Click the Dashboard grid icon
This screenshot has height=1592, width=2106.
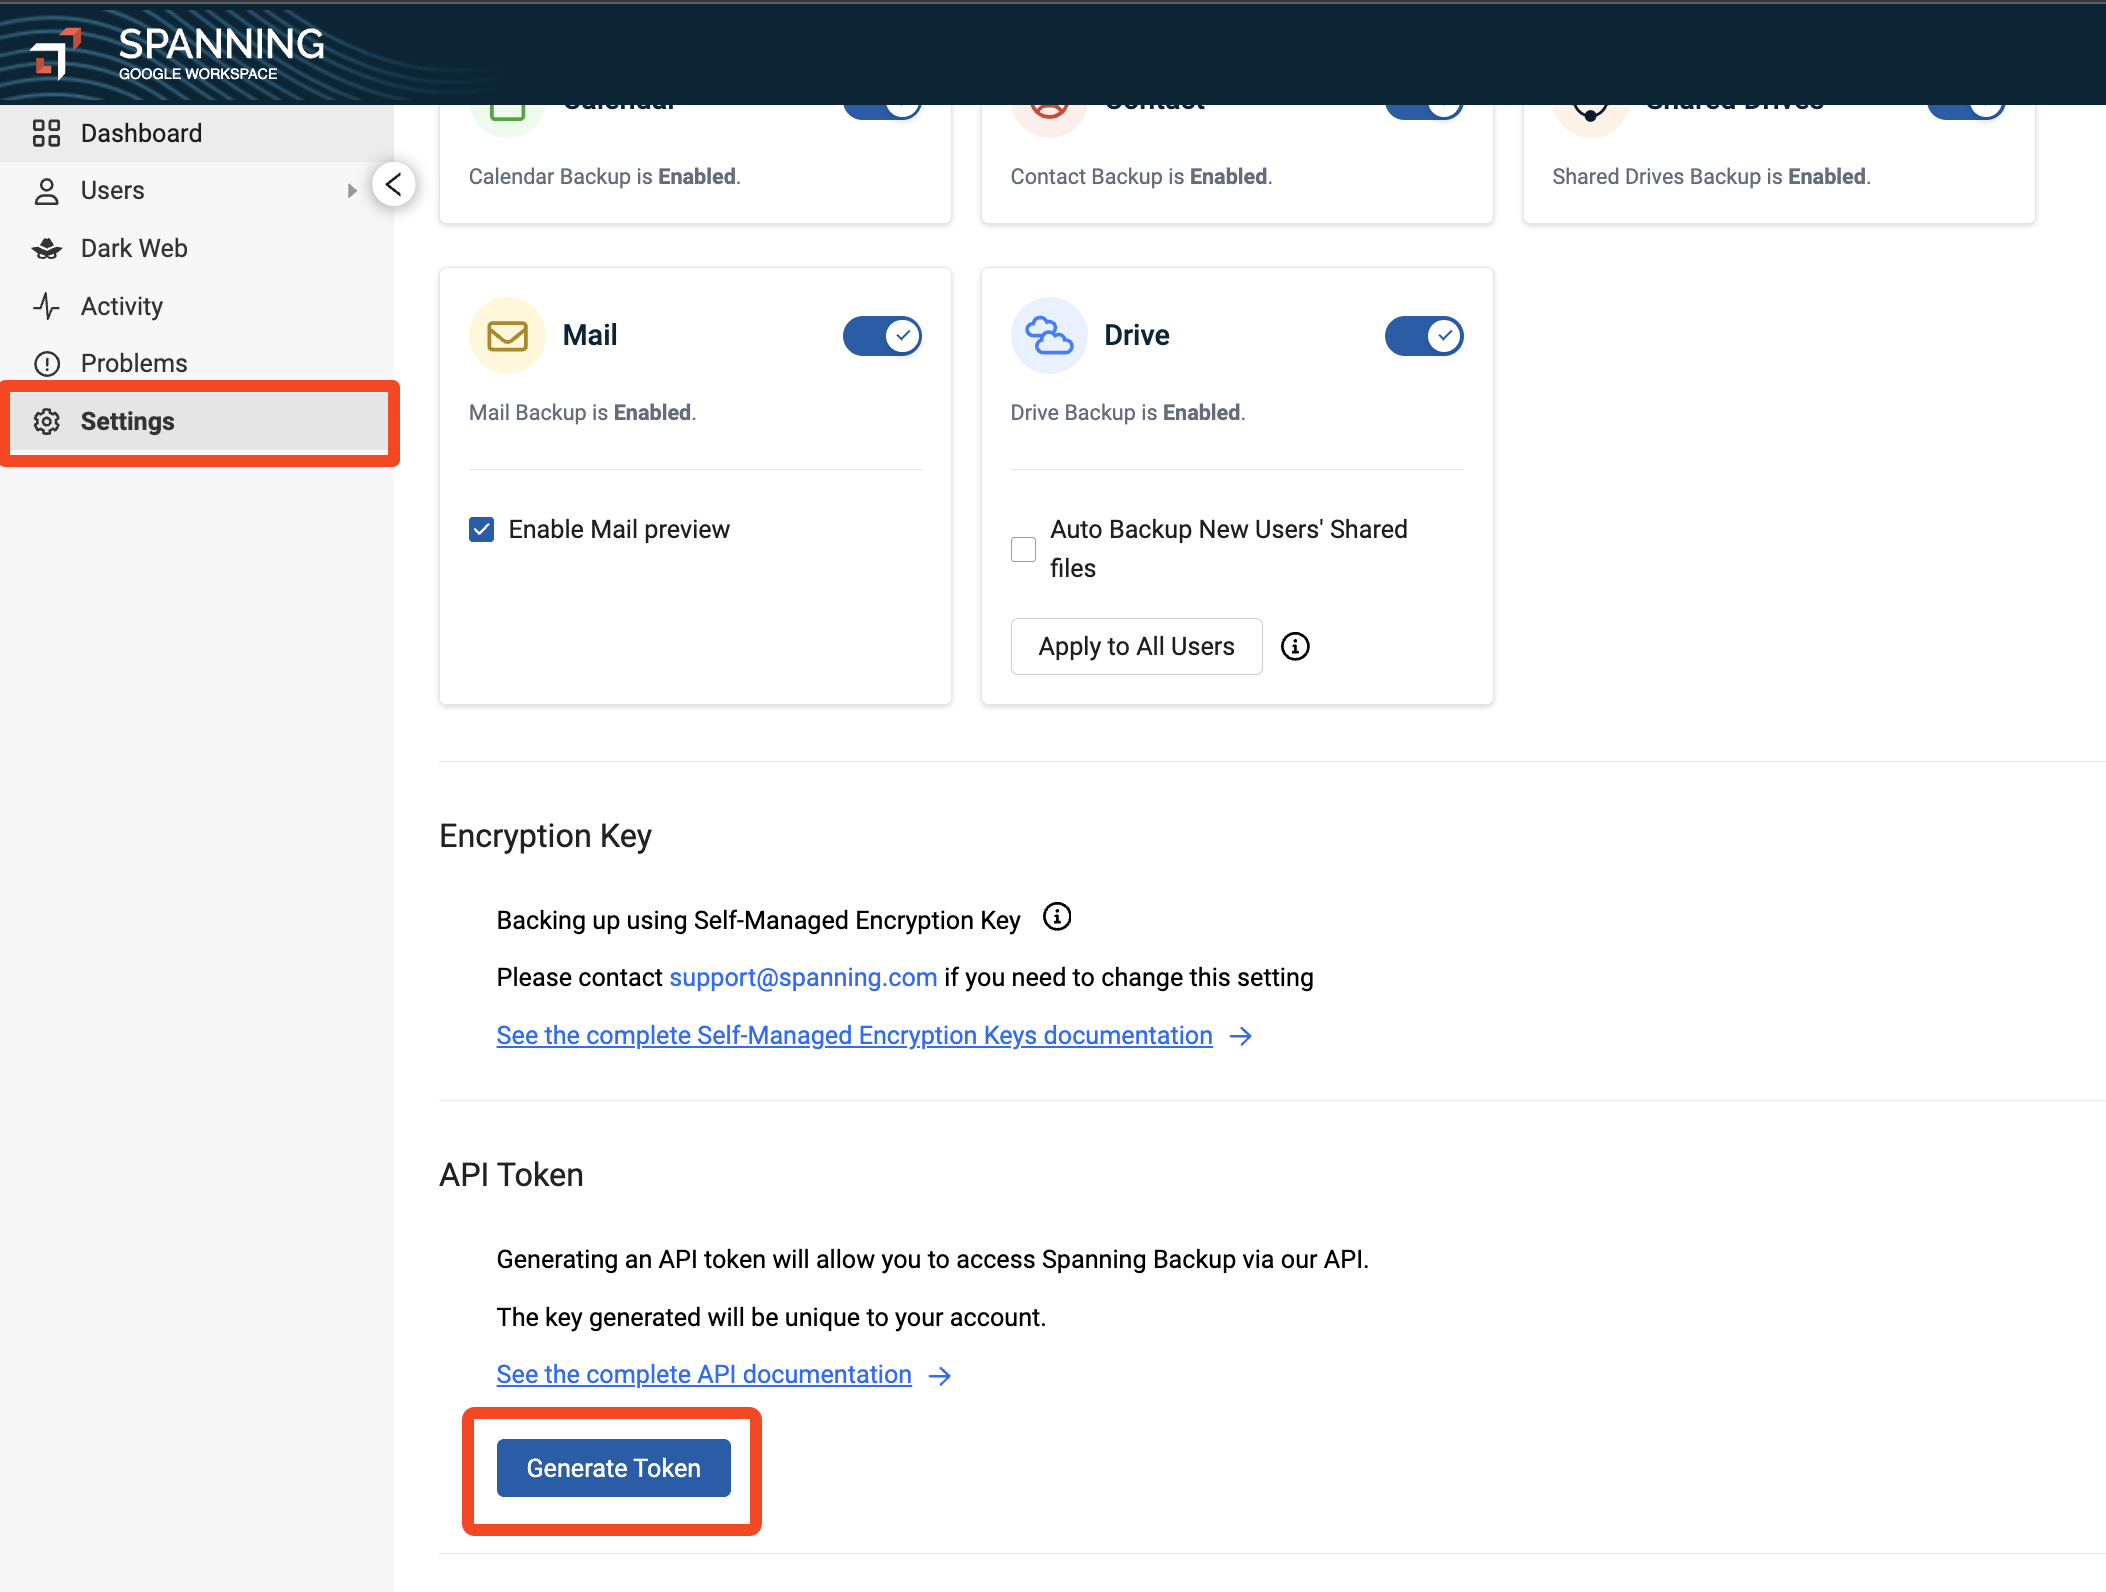pos(46,133)
